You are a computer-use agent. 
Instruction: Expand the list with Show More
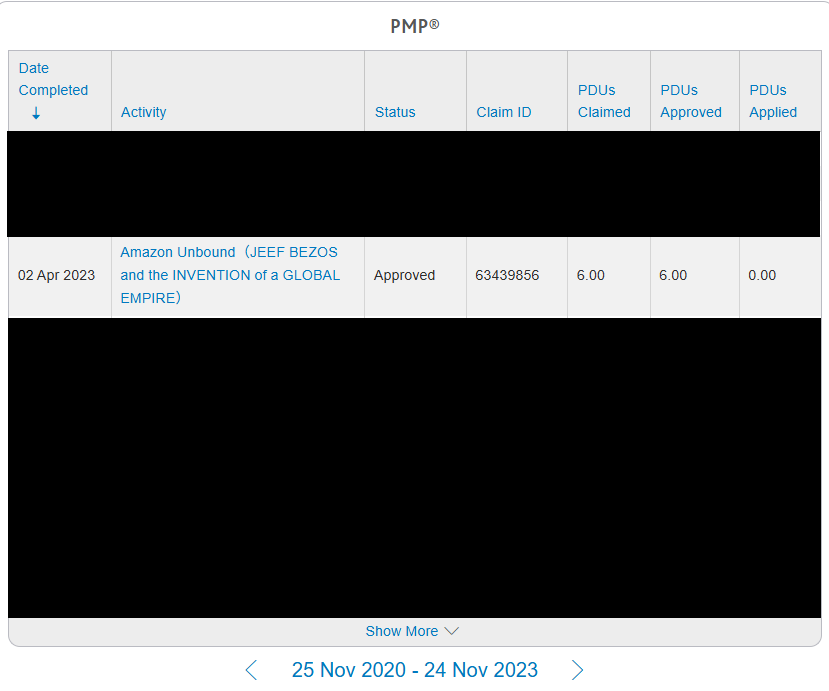pos(402,631)
